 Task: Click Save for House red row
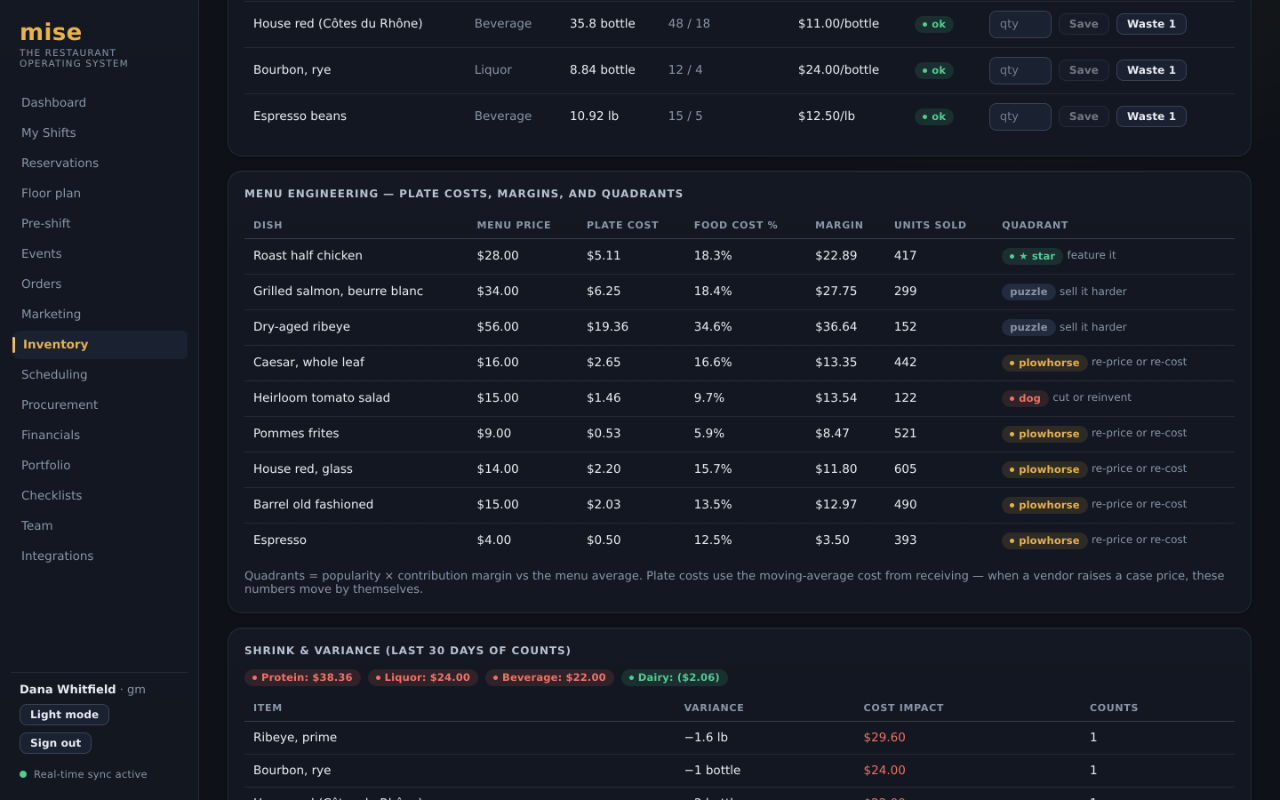[1083, 24]
